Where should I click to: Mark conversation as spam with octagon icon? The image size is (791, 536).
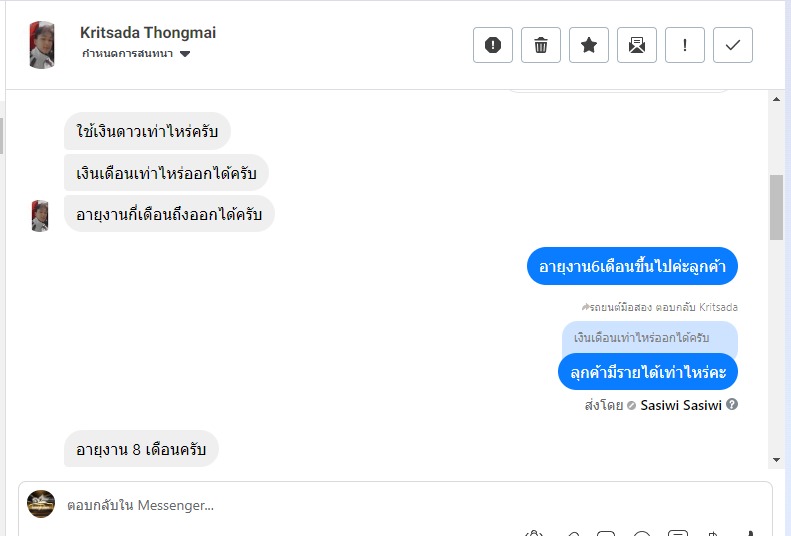pos(493,45)
